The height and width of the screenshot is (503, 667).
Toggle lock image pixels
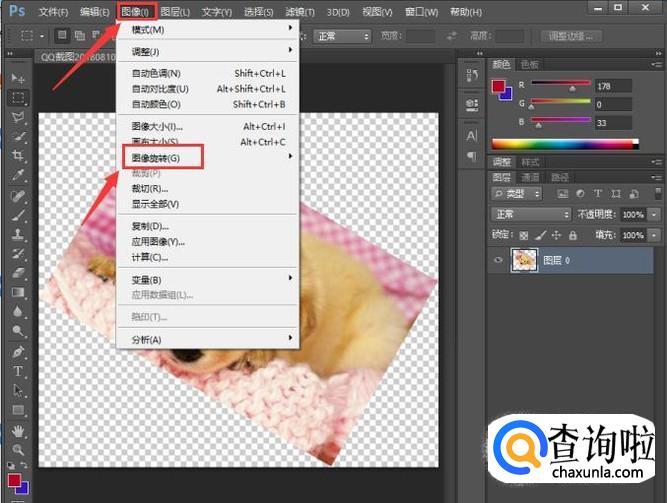pyautogui.click(x=540, y=235)
